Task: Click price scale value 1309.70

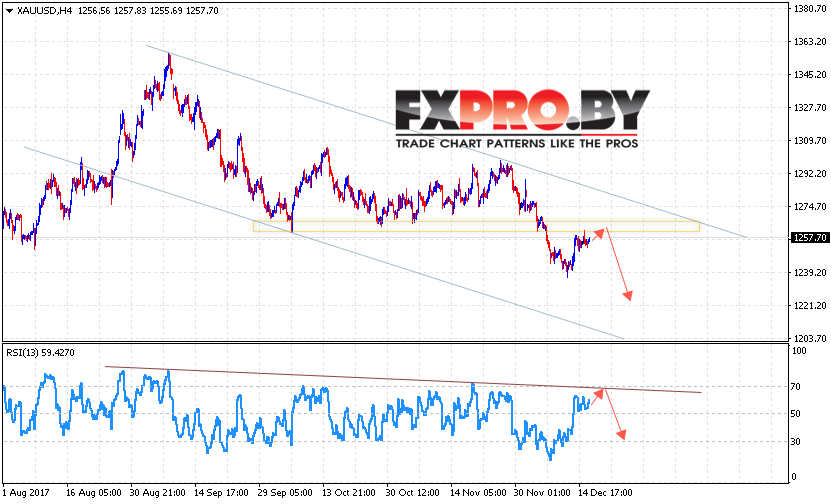Action: point(810,140)
